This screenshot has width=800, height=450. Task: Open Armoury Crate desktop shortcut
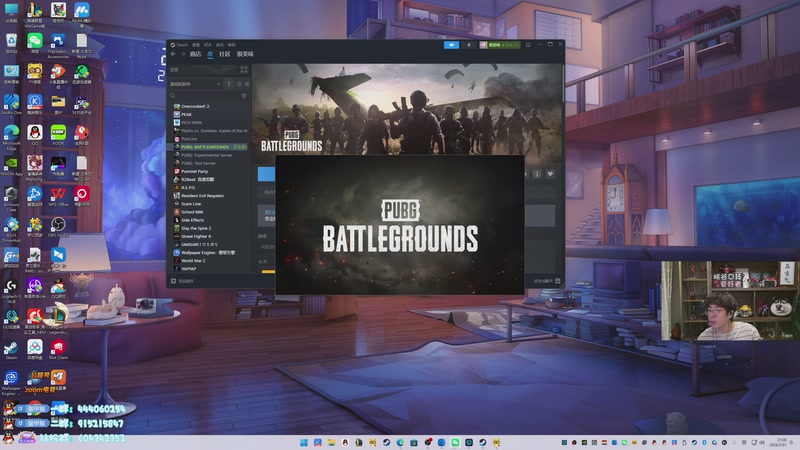point(11,199)
